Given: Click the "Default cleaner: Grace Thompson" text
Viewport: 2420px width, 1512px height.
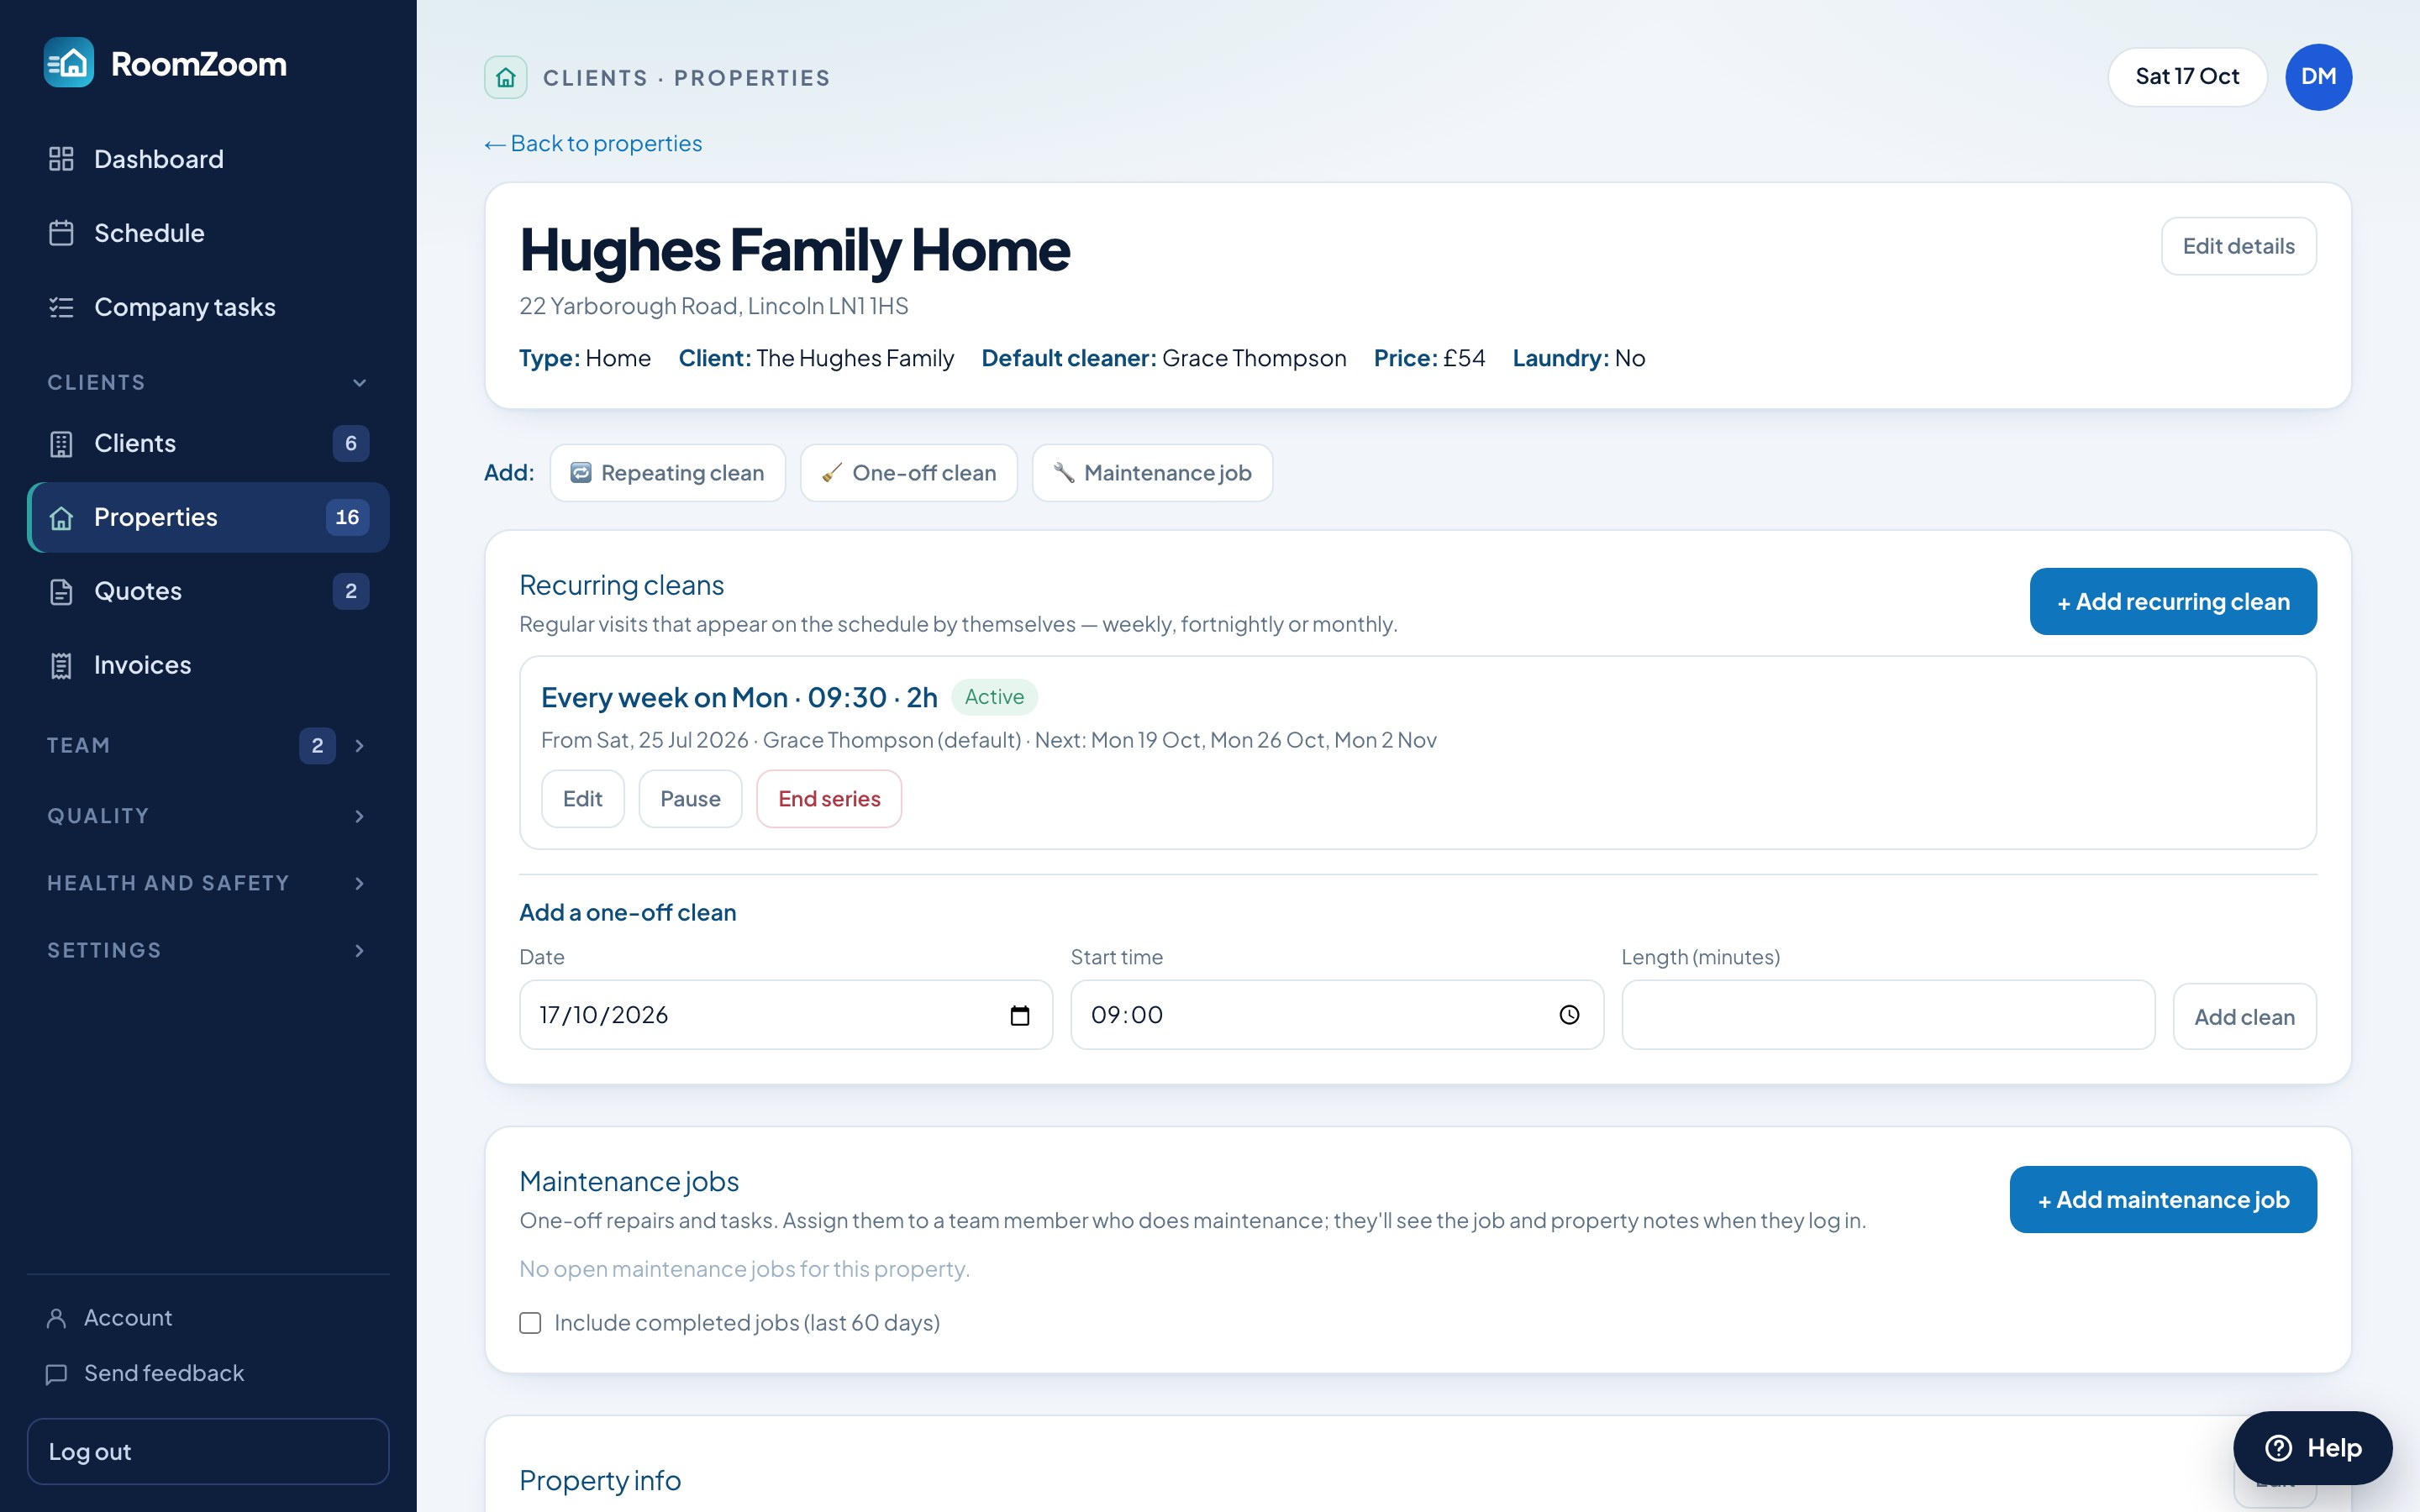Looking at the screenshot, I should click(x=1163, y=358).
